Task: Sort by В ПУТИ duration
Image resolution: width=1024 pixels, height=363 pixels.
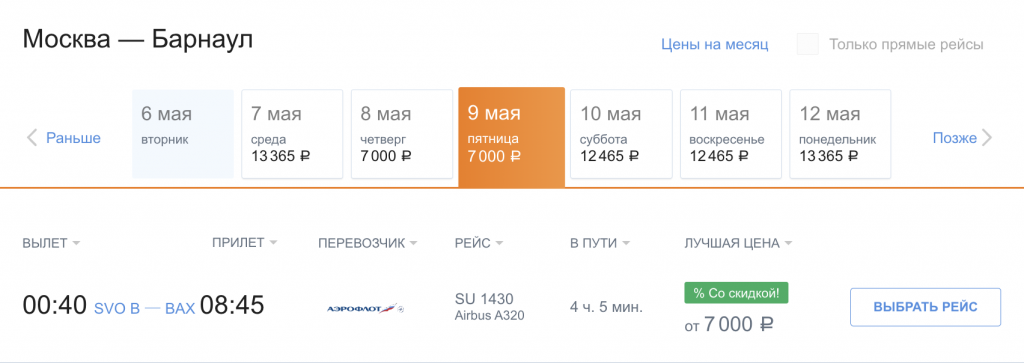Action: click(x=600, y=244)
